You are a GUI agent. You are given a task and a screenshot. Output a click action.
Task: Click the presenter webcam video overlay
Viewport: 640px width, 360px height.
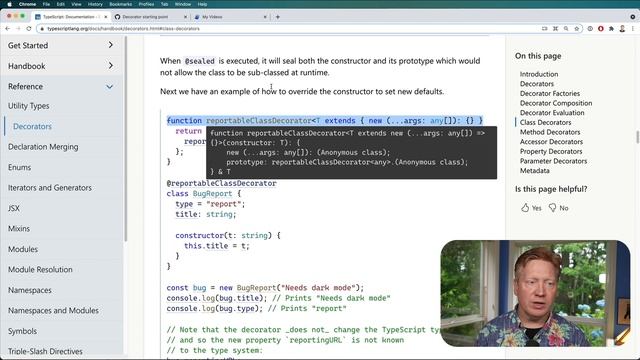535,293
